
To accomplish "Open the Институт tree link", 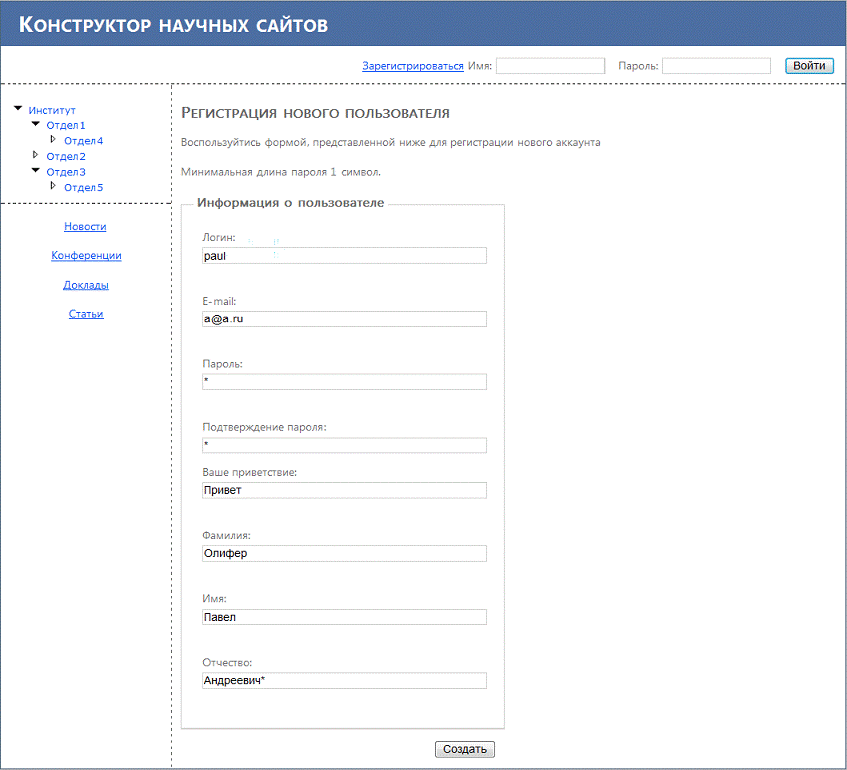I will click(52, 110).
